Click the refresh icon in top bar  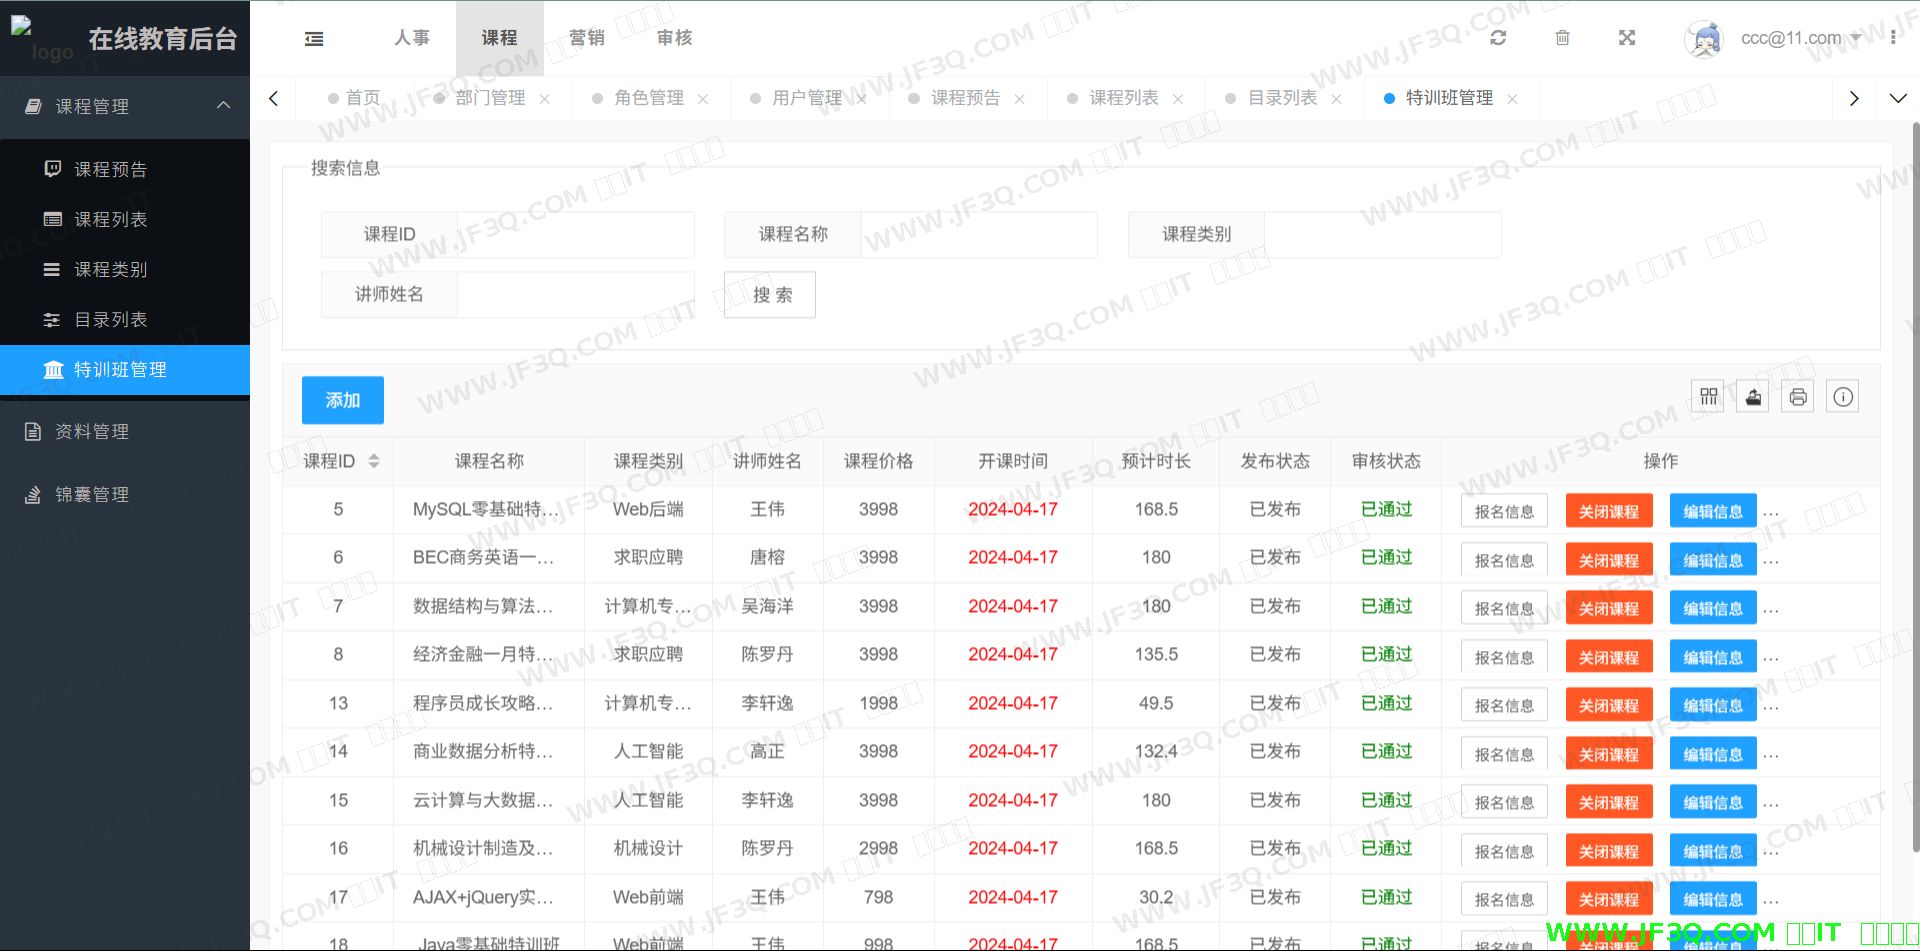[x=1497, y=38]
